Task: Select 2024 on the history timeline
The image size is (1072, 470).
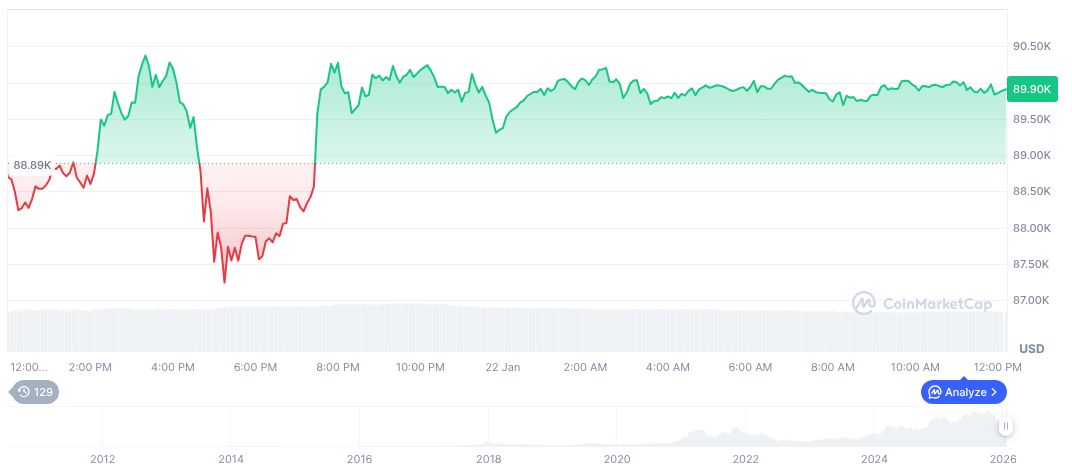Action: click(875, 459)
